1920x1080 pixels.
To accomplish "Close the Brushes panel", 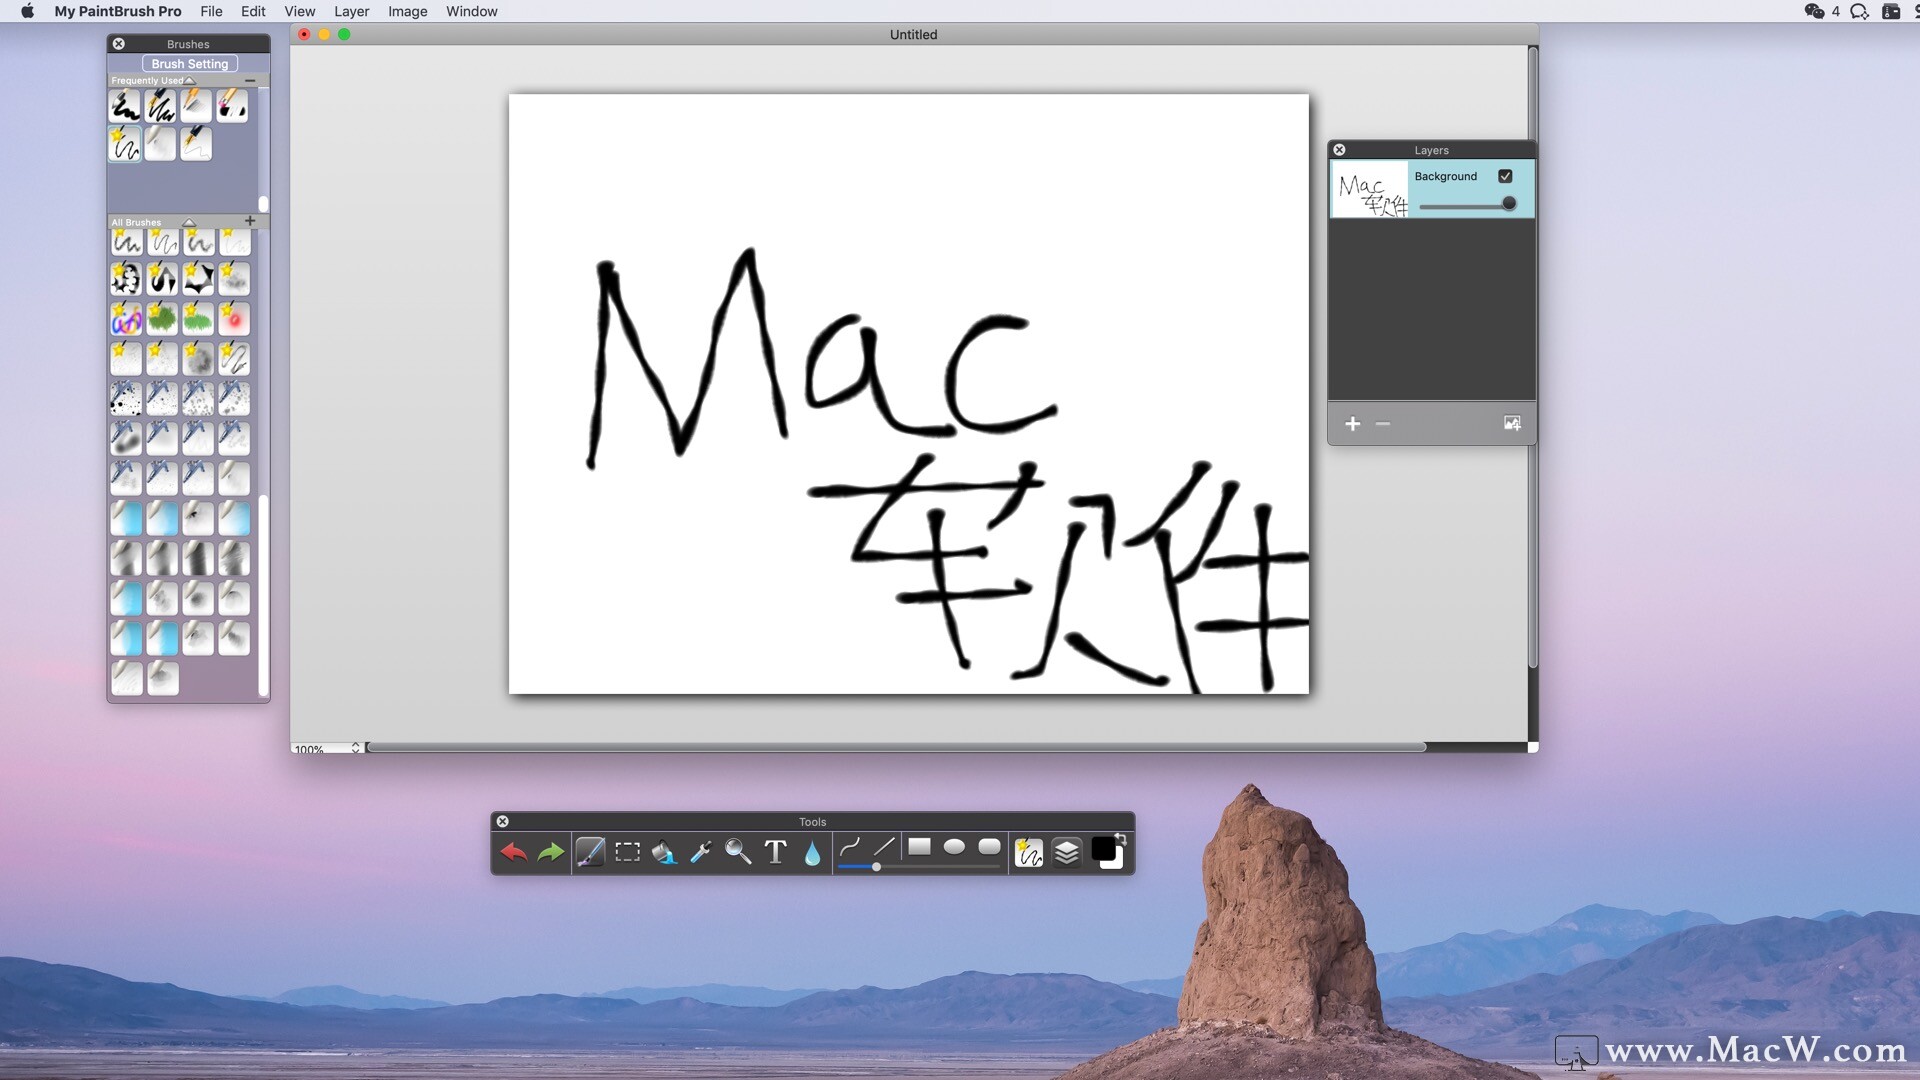I will (119, 44).
